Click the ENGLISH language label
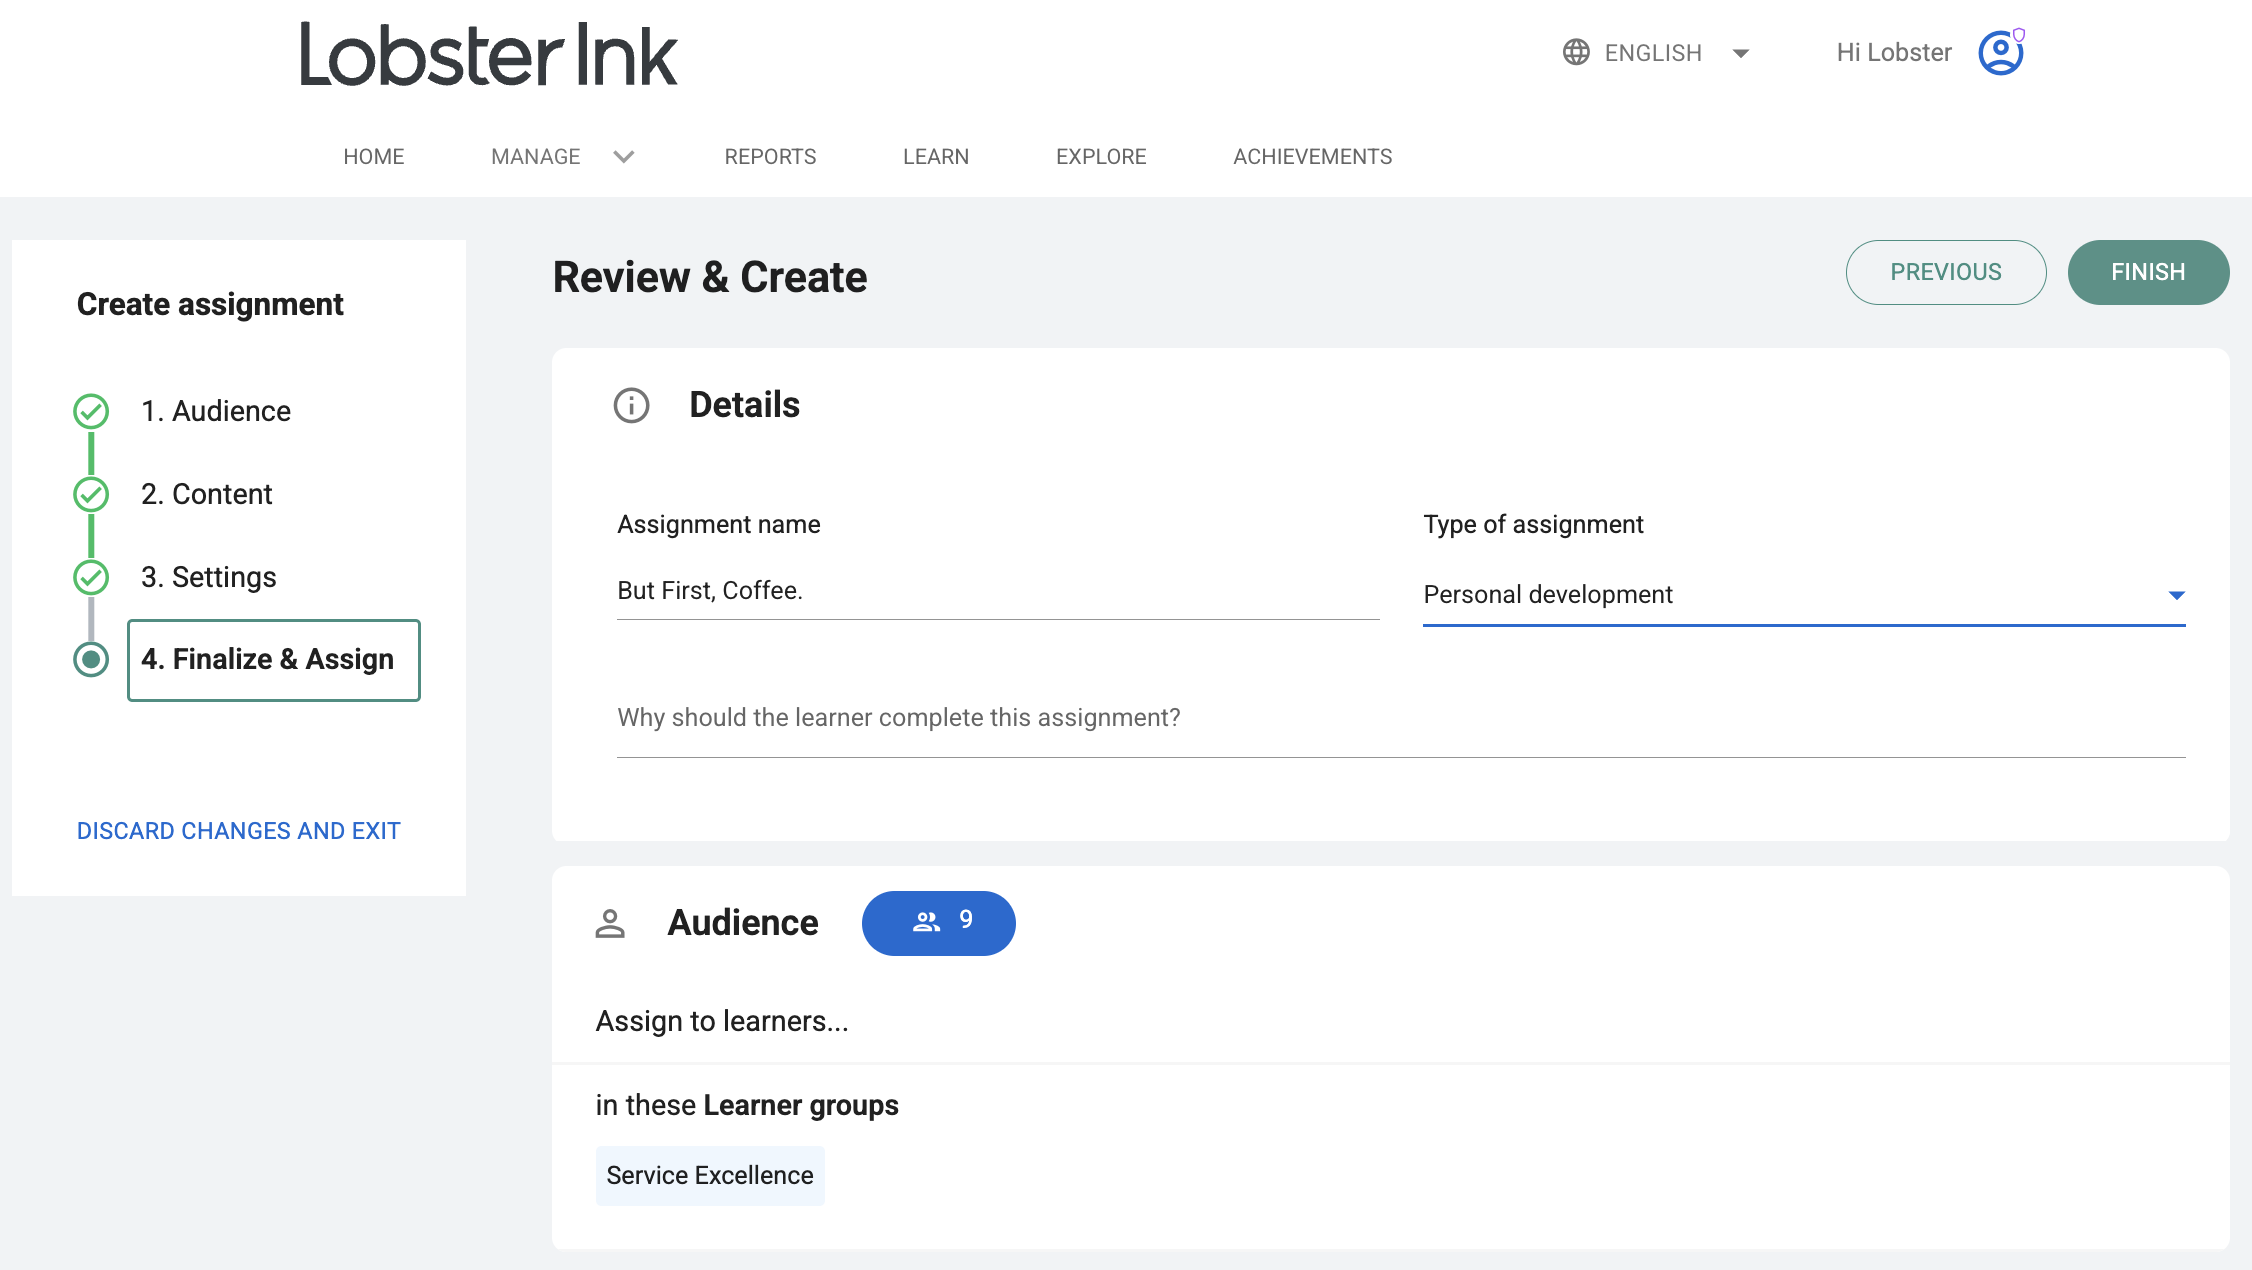The width and height of the screenshot is (2252, 1270). [x=1653, y=53]
